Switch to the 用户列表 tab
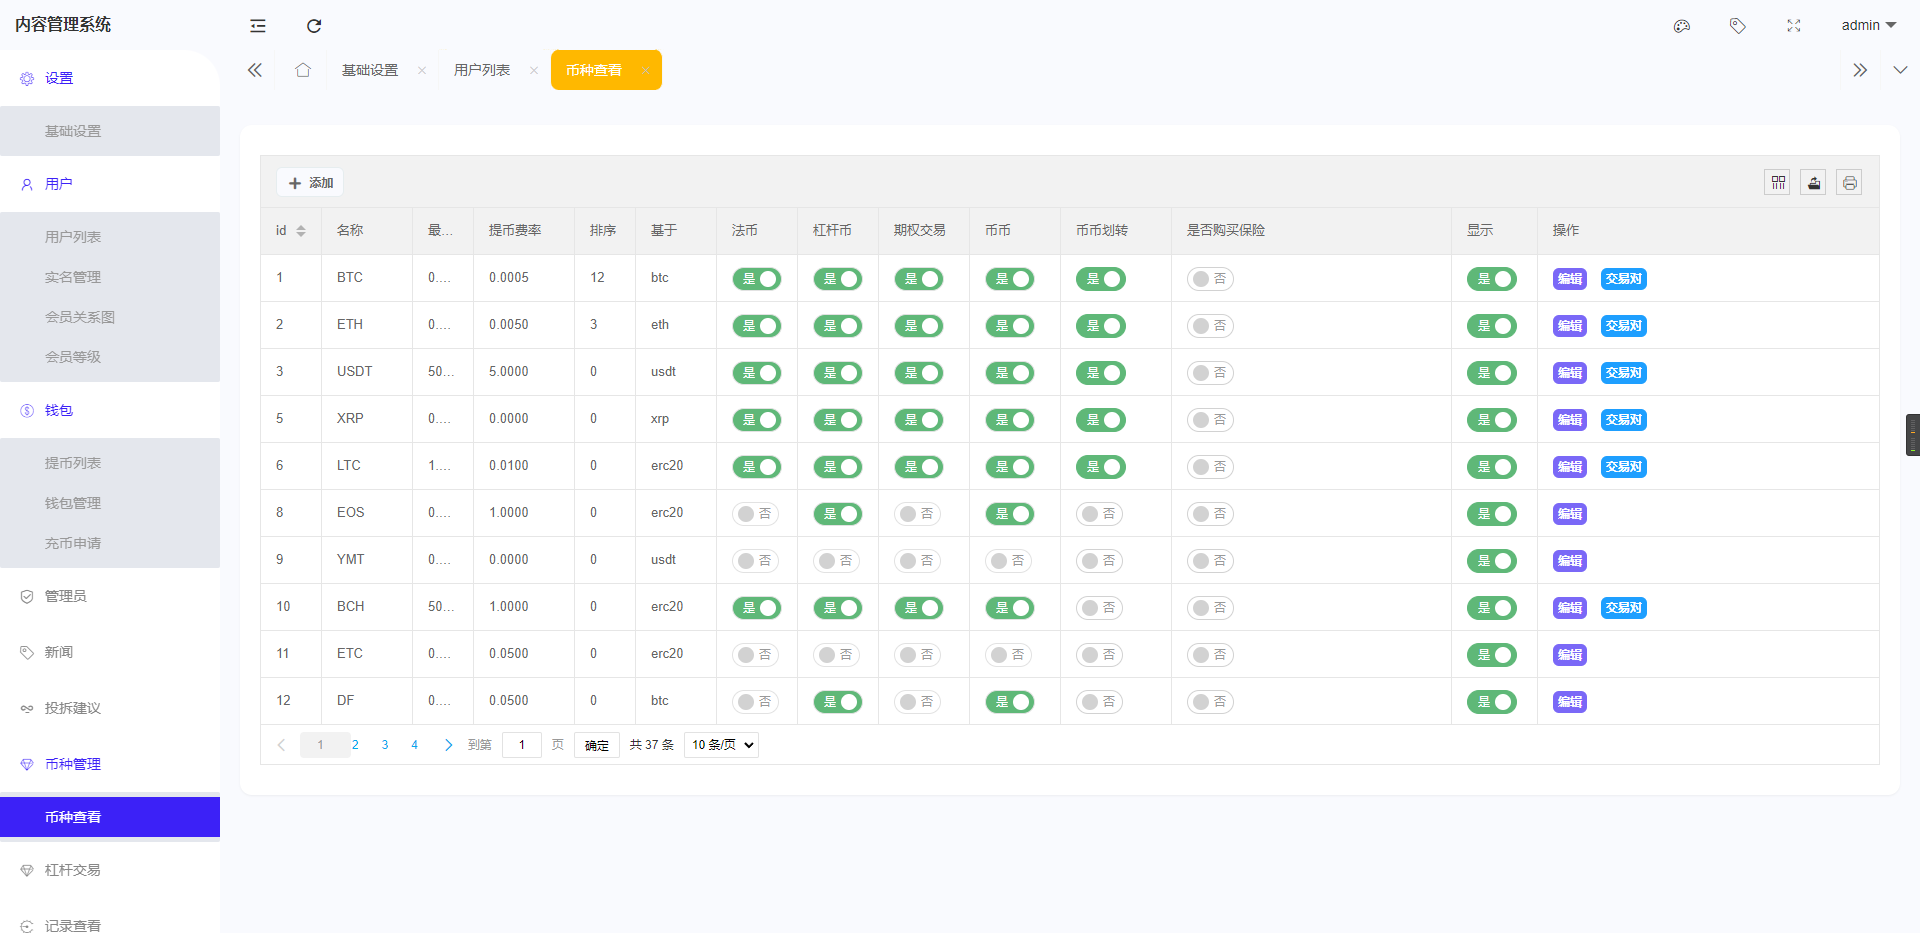Screen dimensions: 1920x933 coord(482,70)
